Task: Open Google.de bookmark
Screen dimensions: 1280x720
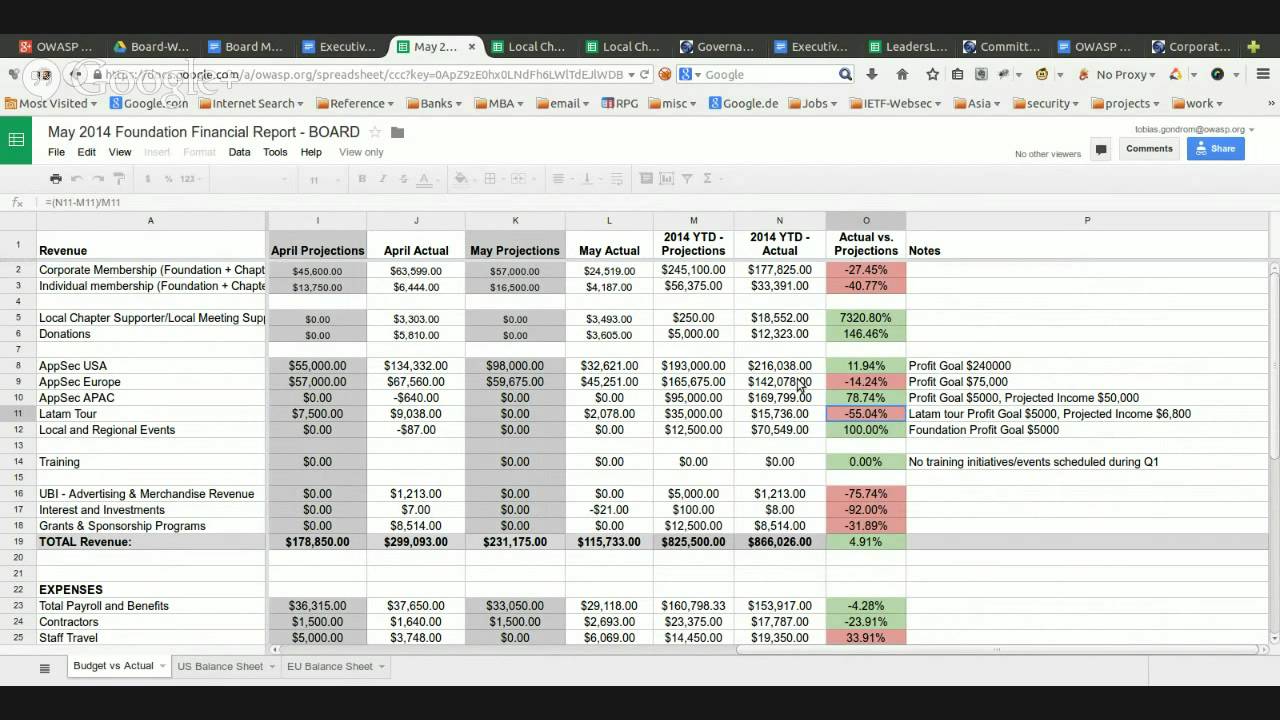Action: pos(742,103)
